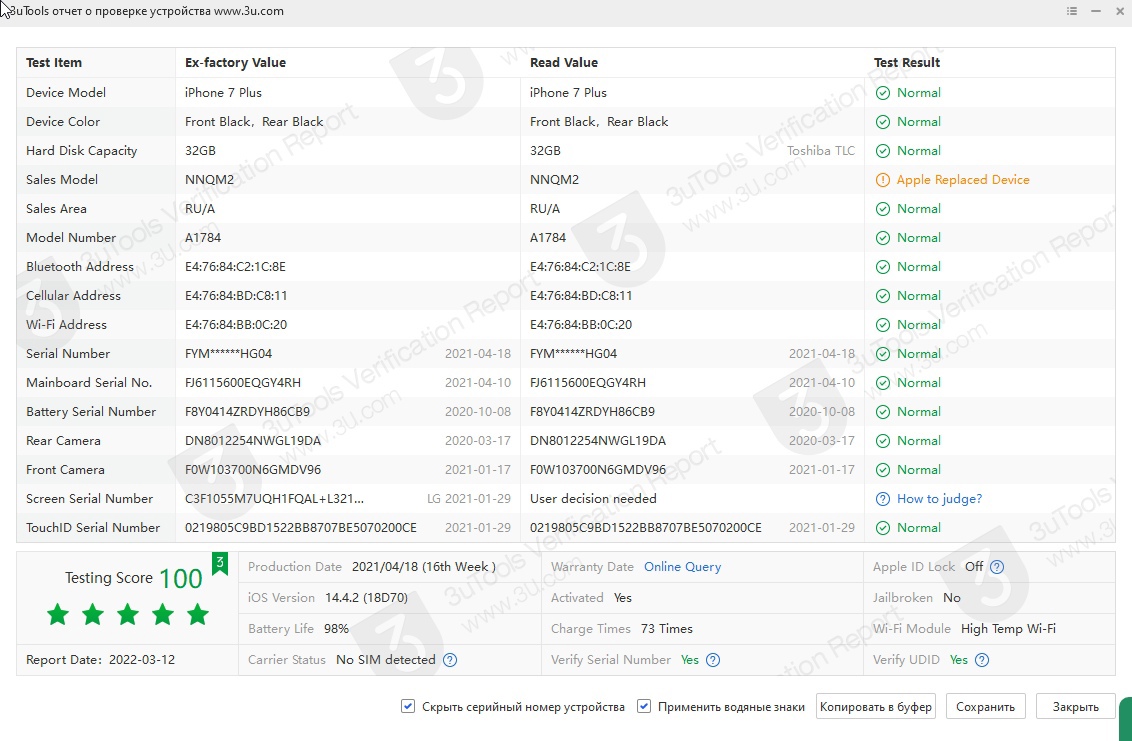This screenshot has height=741, width=1132.
Task: Click the Rear Camera check icon
Action: click(x=882, y=441)
